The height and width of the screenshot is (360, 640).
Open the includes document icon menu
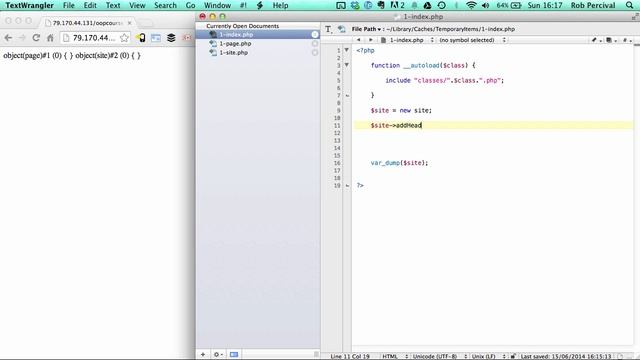click(611, 40)
